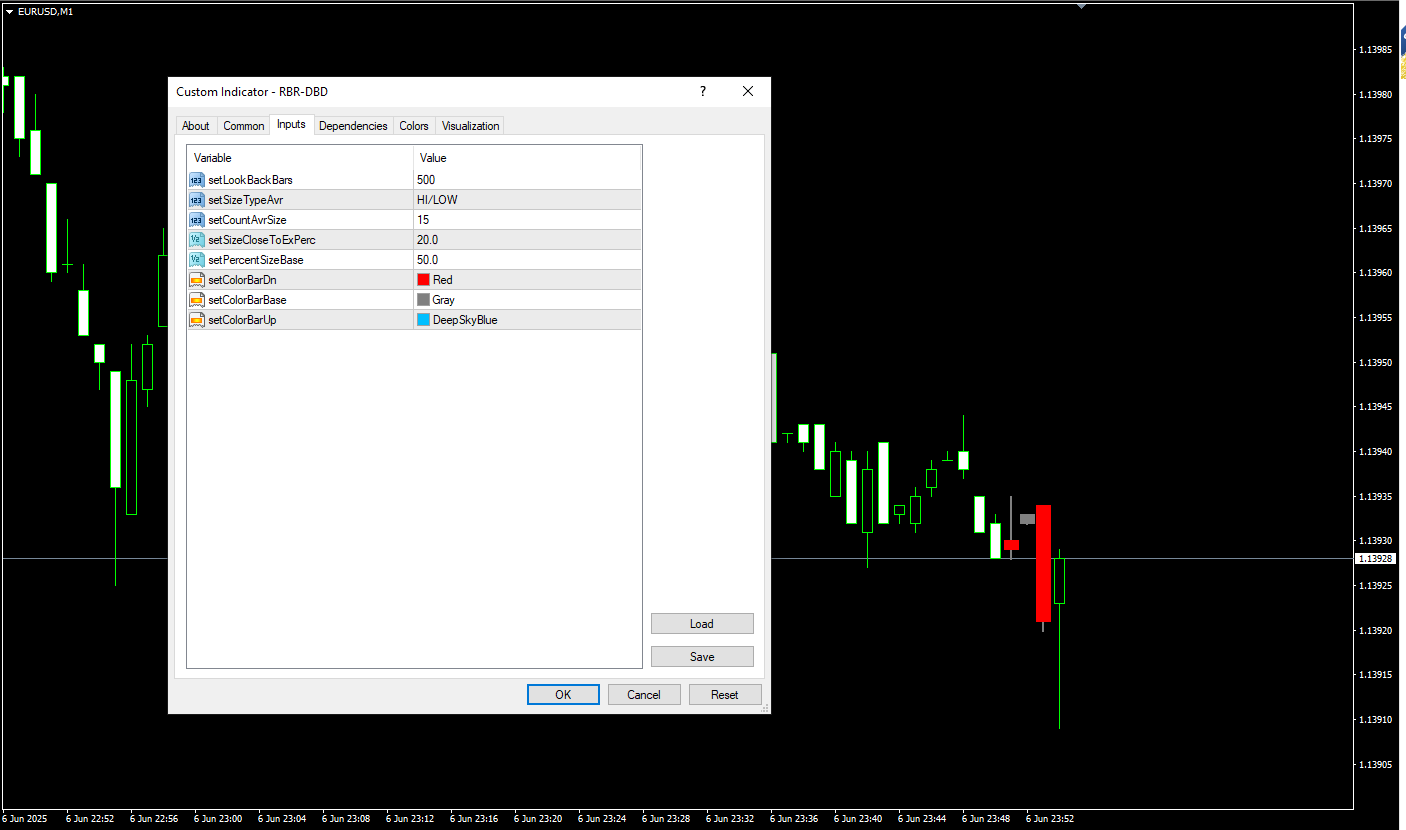Edit the setLookBackBars value 500
The image size is (1406, 830).
point(527,180)
